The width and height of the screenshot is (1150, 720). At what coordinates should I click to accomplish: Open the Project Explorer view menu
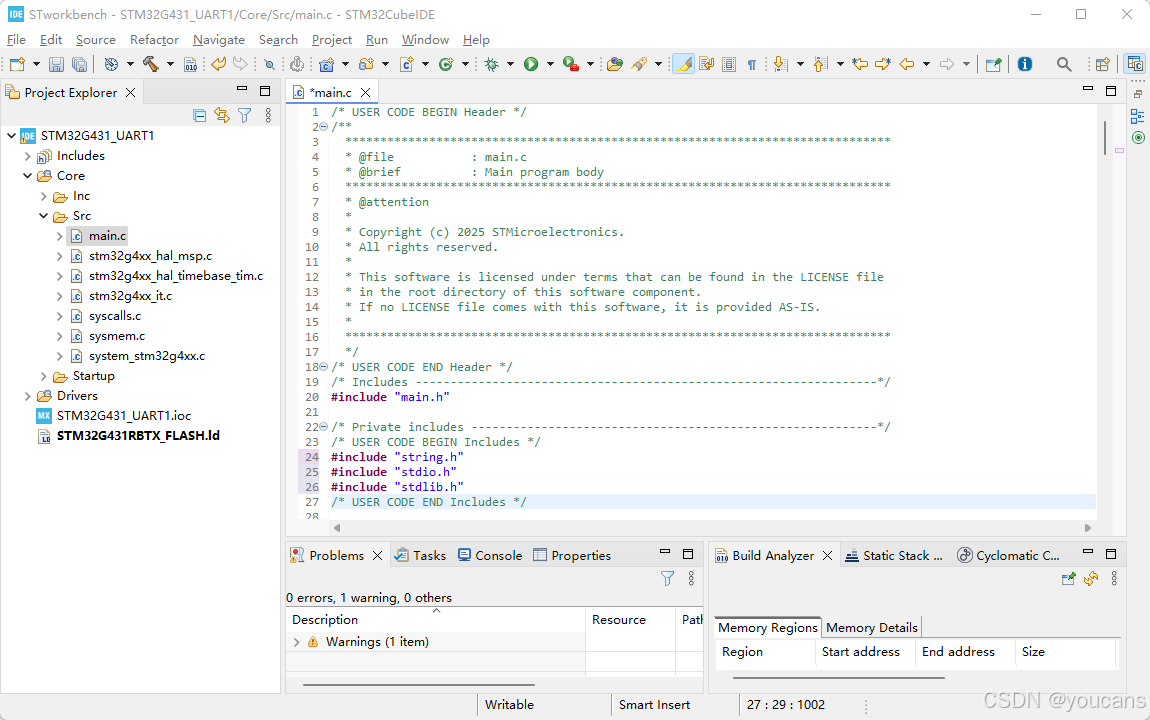click(x=268, y=115)
